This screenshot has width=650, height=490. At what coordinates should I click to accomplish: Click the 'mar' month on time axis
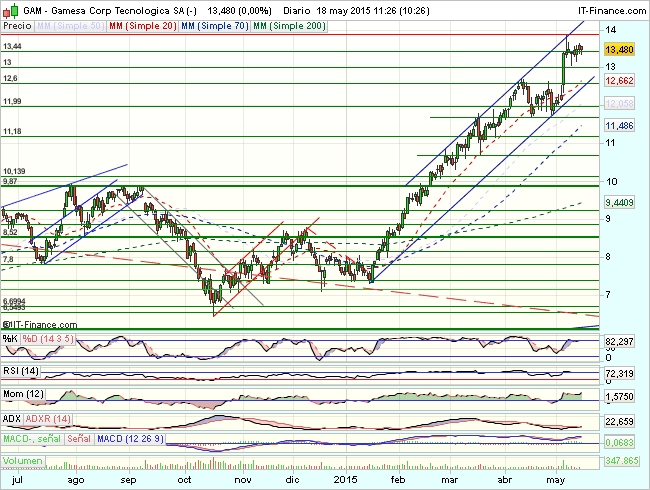click(449, 480)
